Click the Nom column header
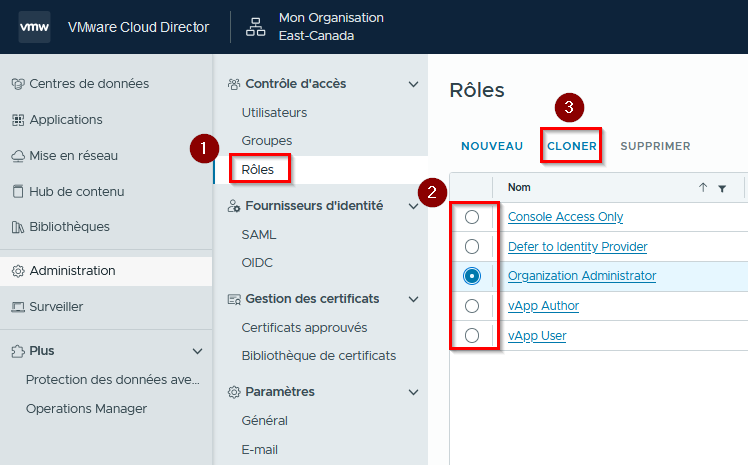Screen dimensions: 748x465 click(519, 187)
